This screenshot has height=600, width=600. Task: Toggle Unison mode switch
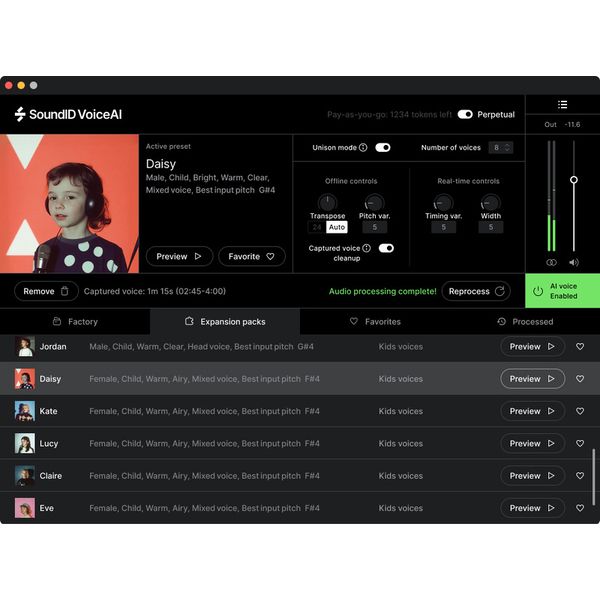pos(383,147)
